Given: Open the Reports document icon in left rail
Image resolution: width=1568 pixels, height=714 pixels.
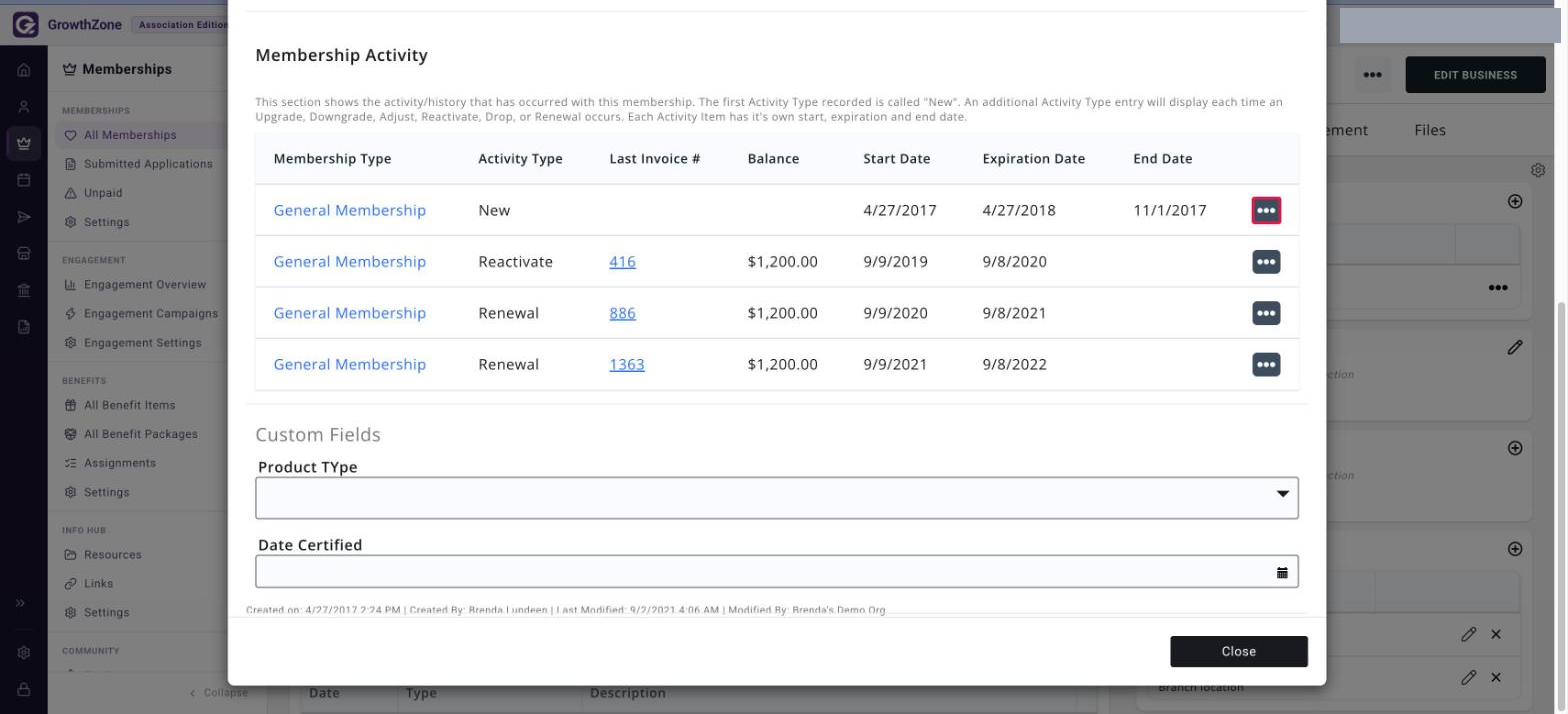Looking at the screenshot, I should click(24, 327).
